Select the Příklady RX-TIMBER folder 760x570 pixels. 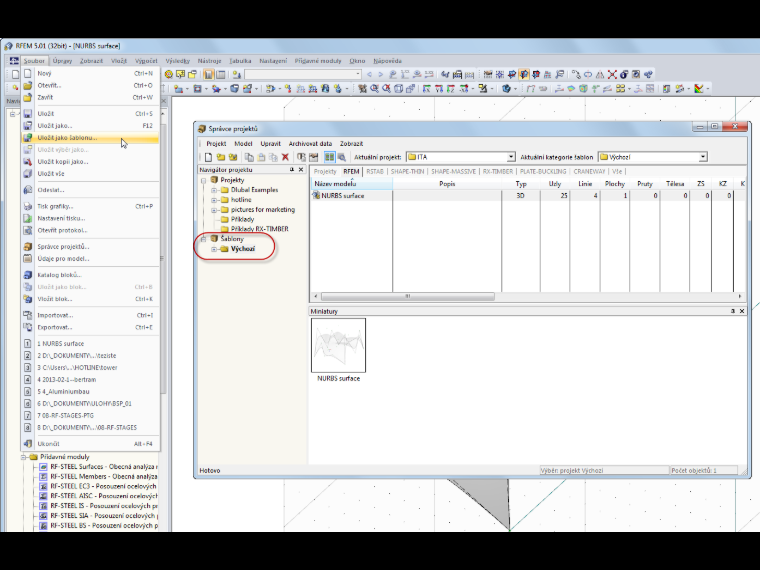pos(259,229)
